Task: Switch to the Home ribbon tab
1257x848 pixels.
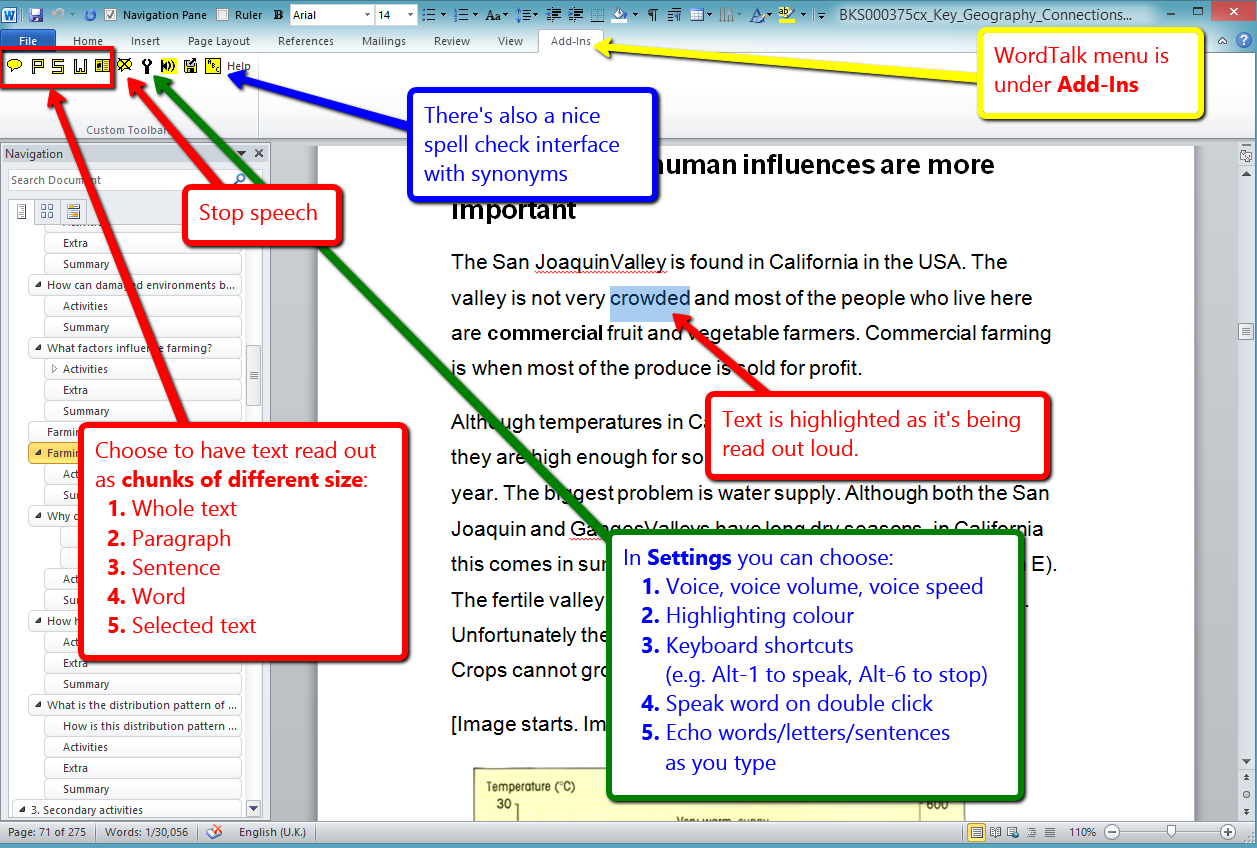Action: tap(88, 41)
